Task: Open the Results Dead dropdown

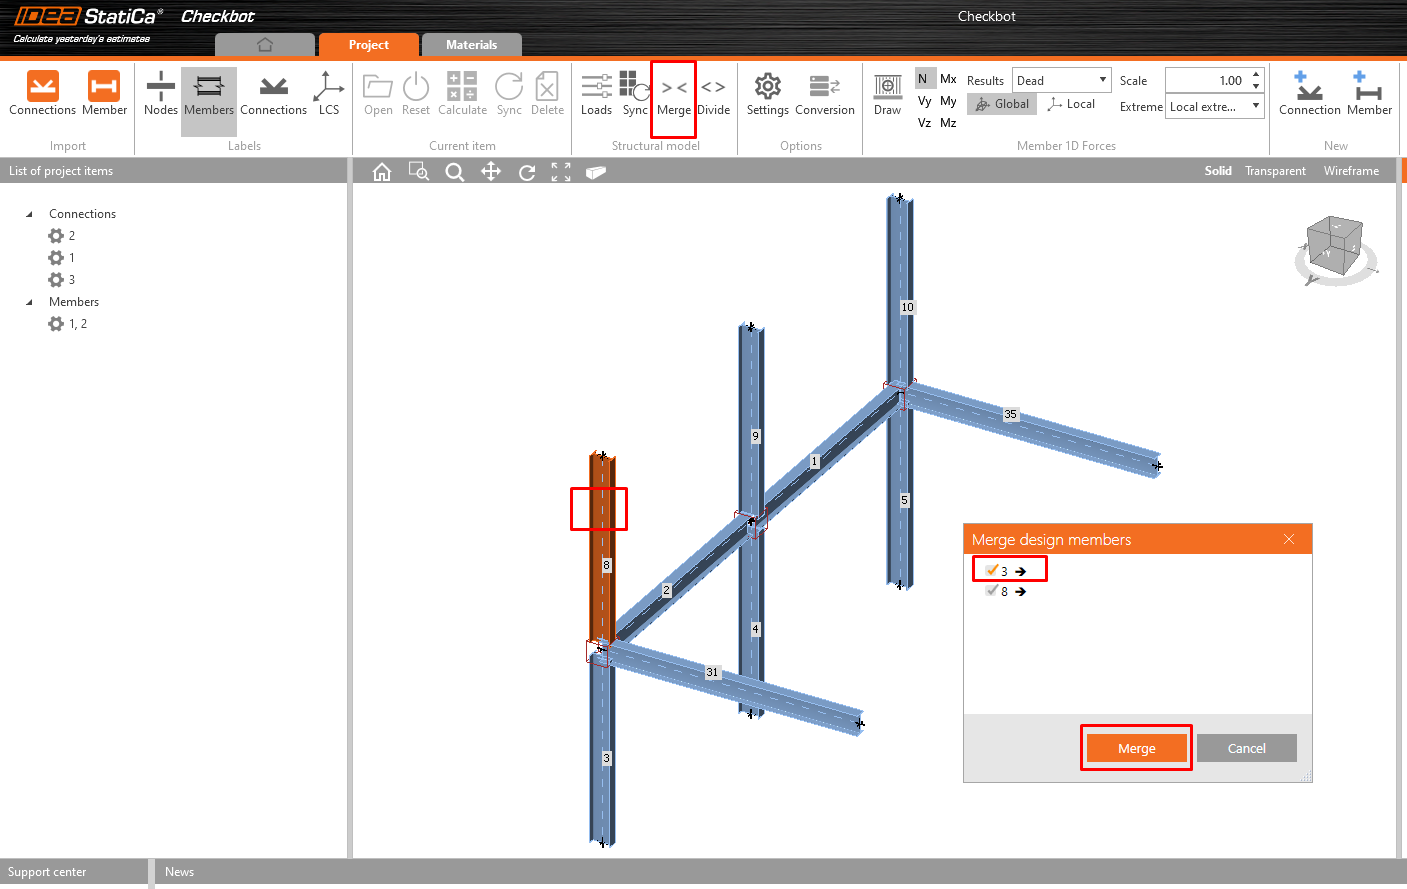Action: pos(1061,80)
